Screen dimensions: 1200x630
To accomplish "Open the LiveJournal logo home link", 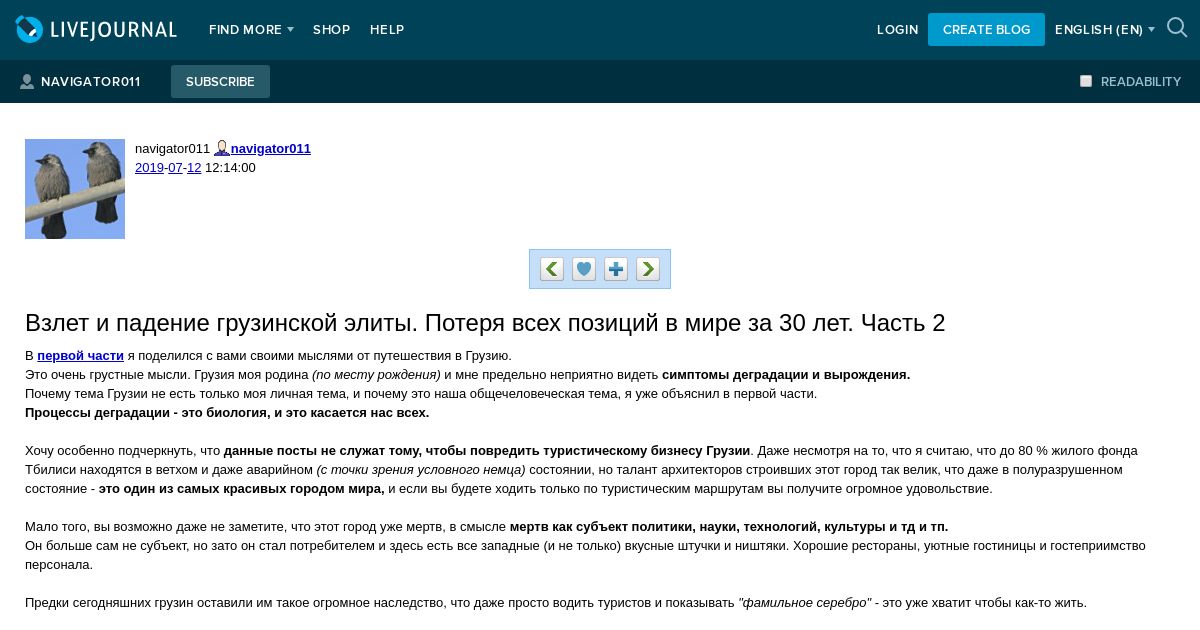I will click(96, 29).
